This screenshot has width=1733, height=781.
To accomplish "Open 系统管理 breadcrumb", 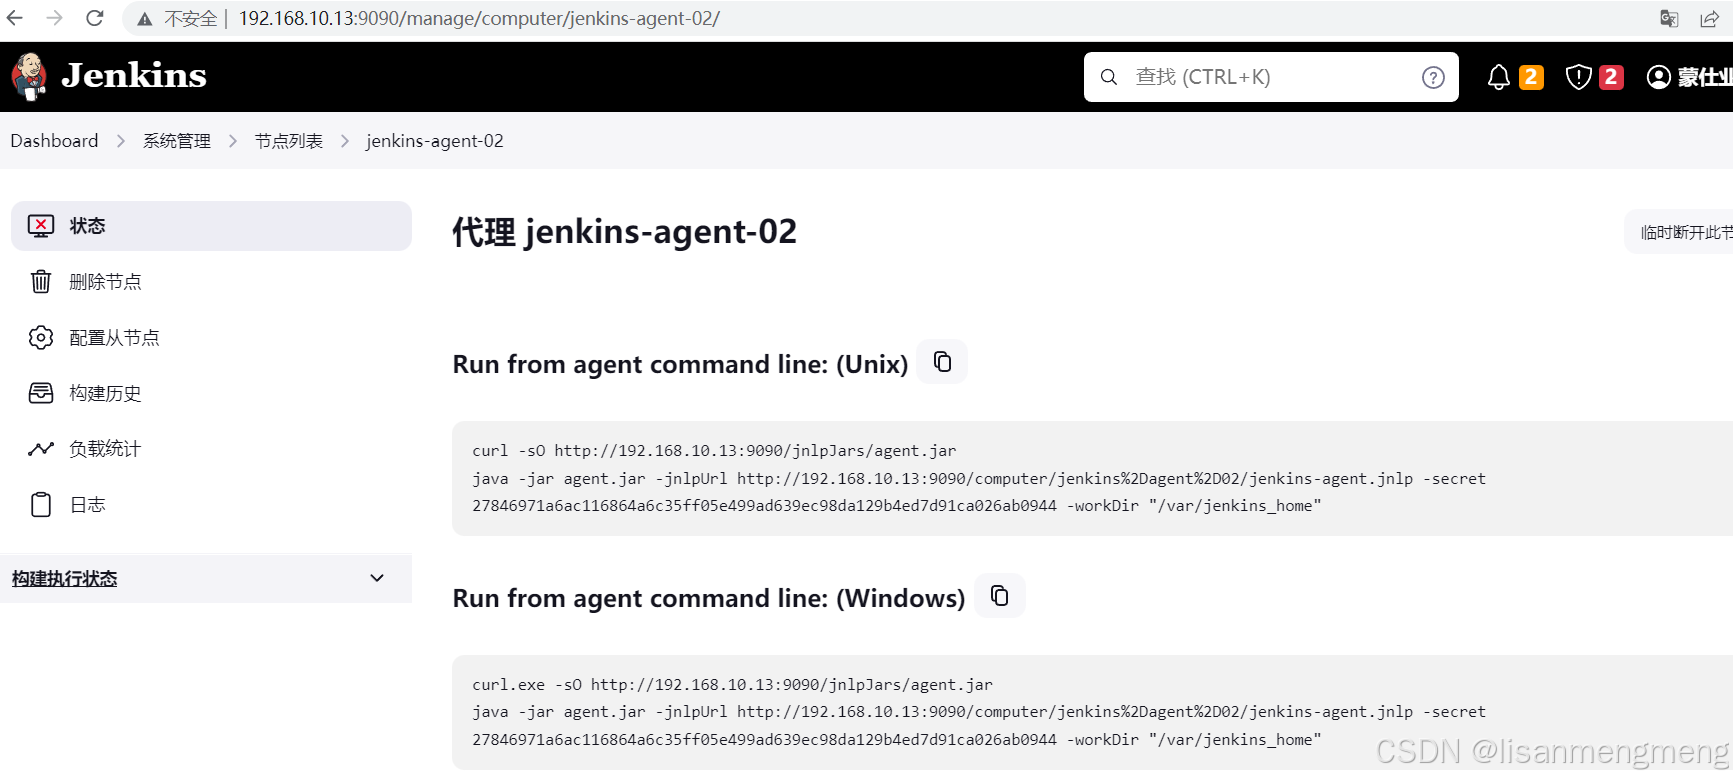I will [177, 141].
